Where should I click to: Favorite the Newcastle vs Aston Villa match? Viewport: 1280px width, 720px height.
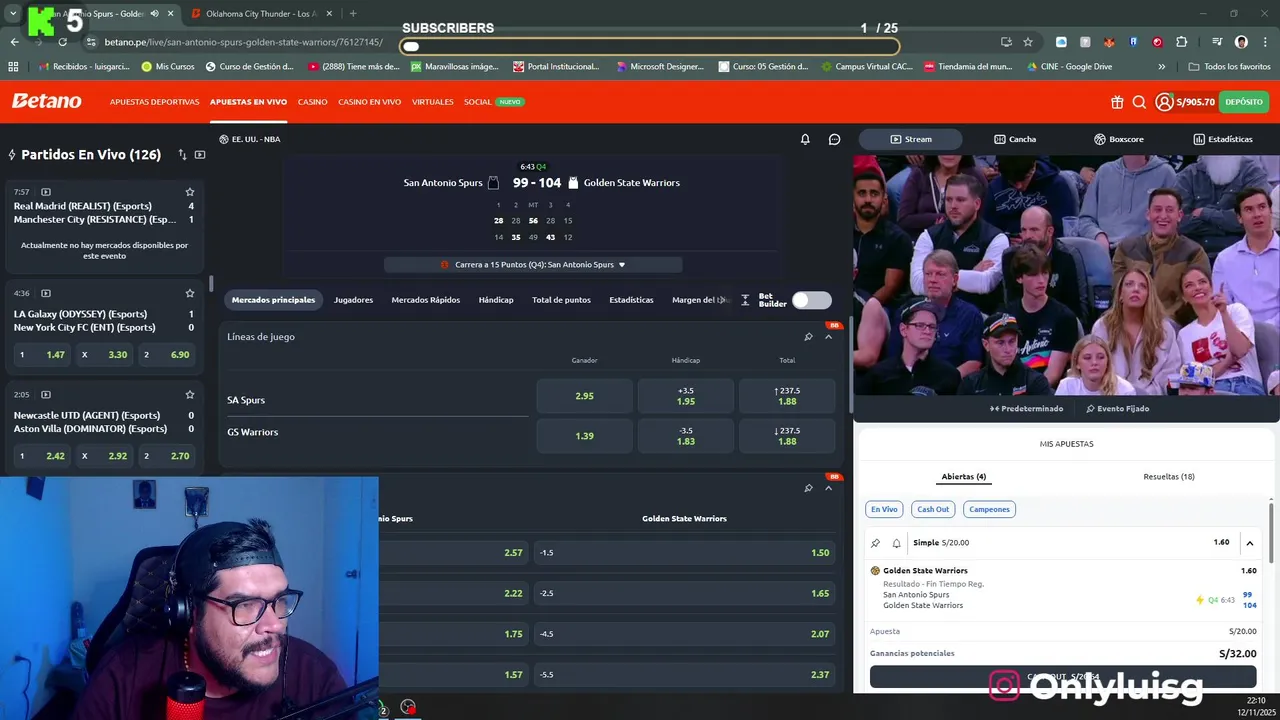pos(190,394)
